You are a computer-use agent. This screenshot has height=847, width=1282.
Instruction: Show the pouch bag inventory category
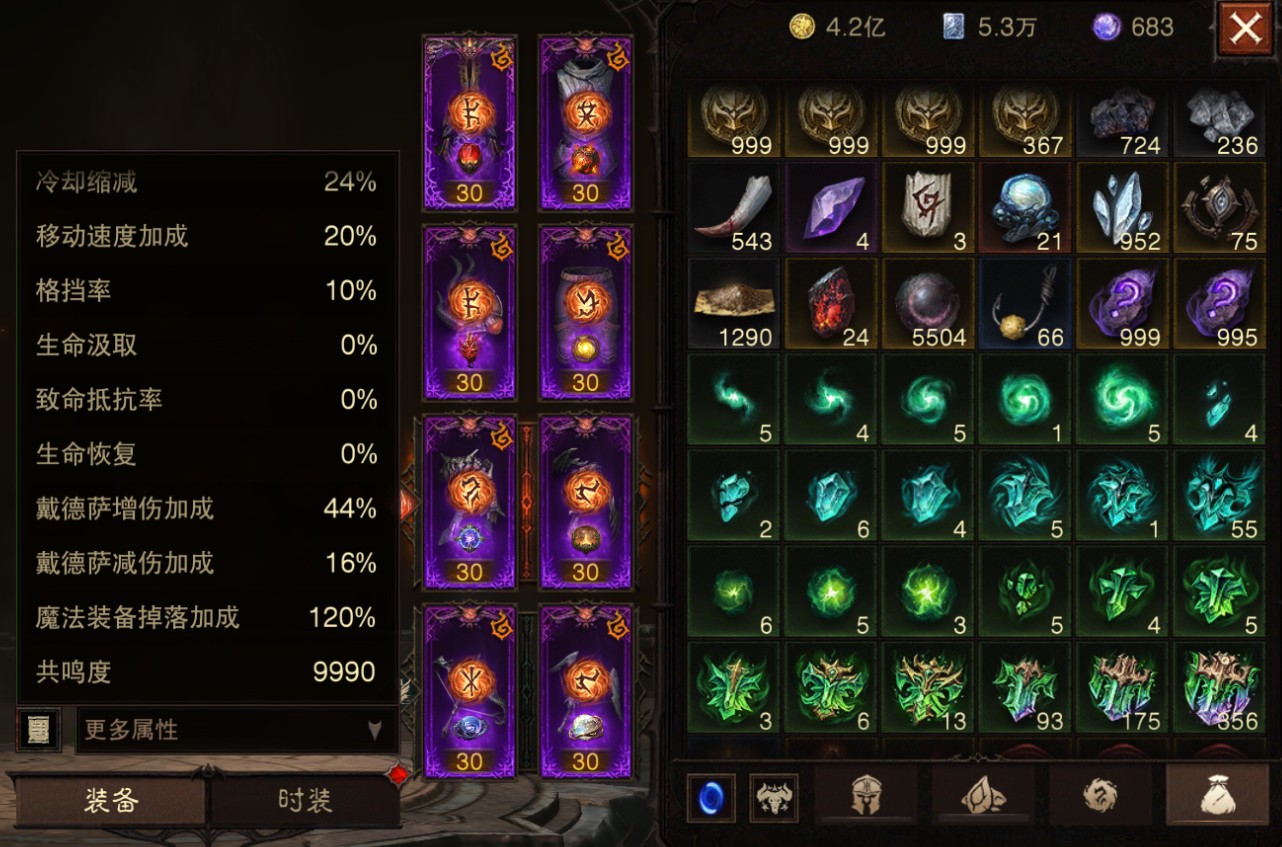[1217, 796]
